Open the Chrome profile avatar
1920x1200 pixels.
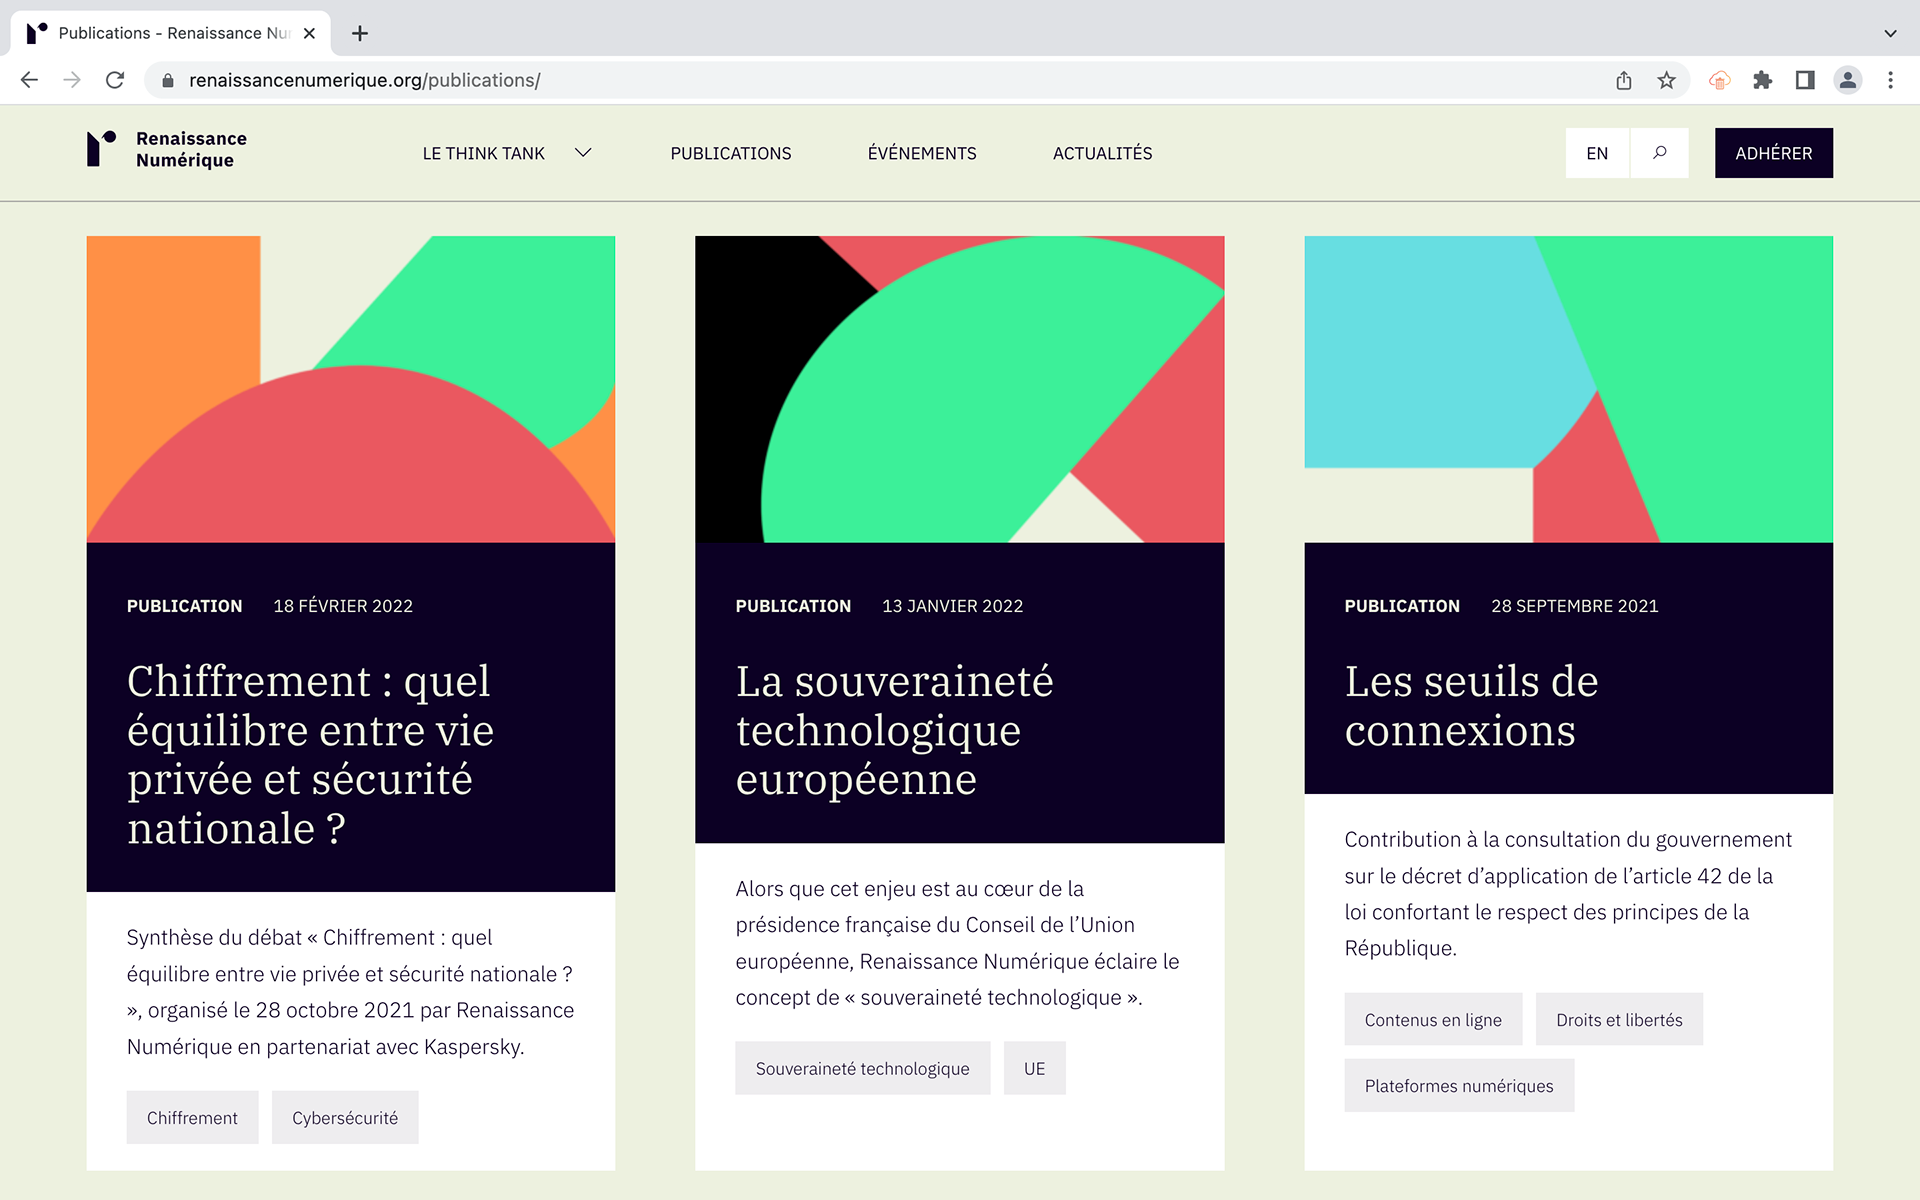click(x=1847, y=80)
